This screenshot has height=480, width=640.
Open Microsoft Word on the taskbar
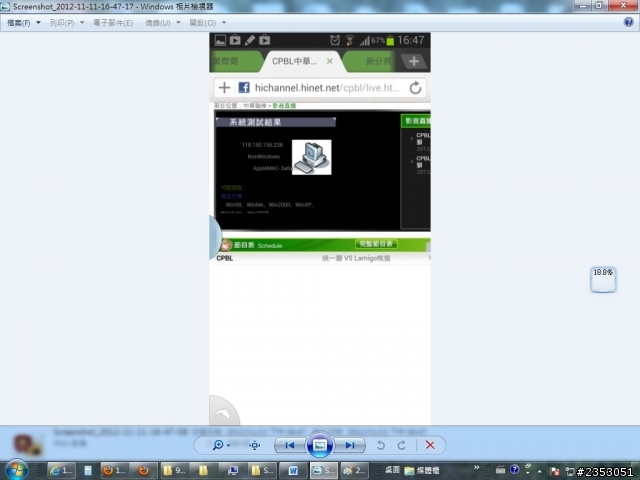click(293, 471)
